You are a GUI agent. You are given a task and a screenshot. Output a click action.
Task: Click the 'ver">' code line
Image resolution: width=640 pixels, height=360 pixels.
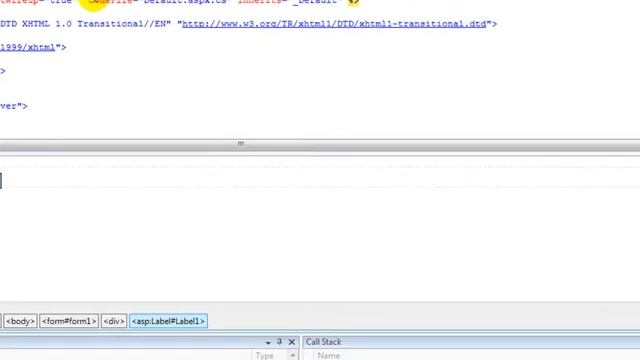[x=14, y=106]
